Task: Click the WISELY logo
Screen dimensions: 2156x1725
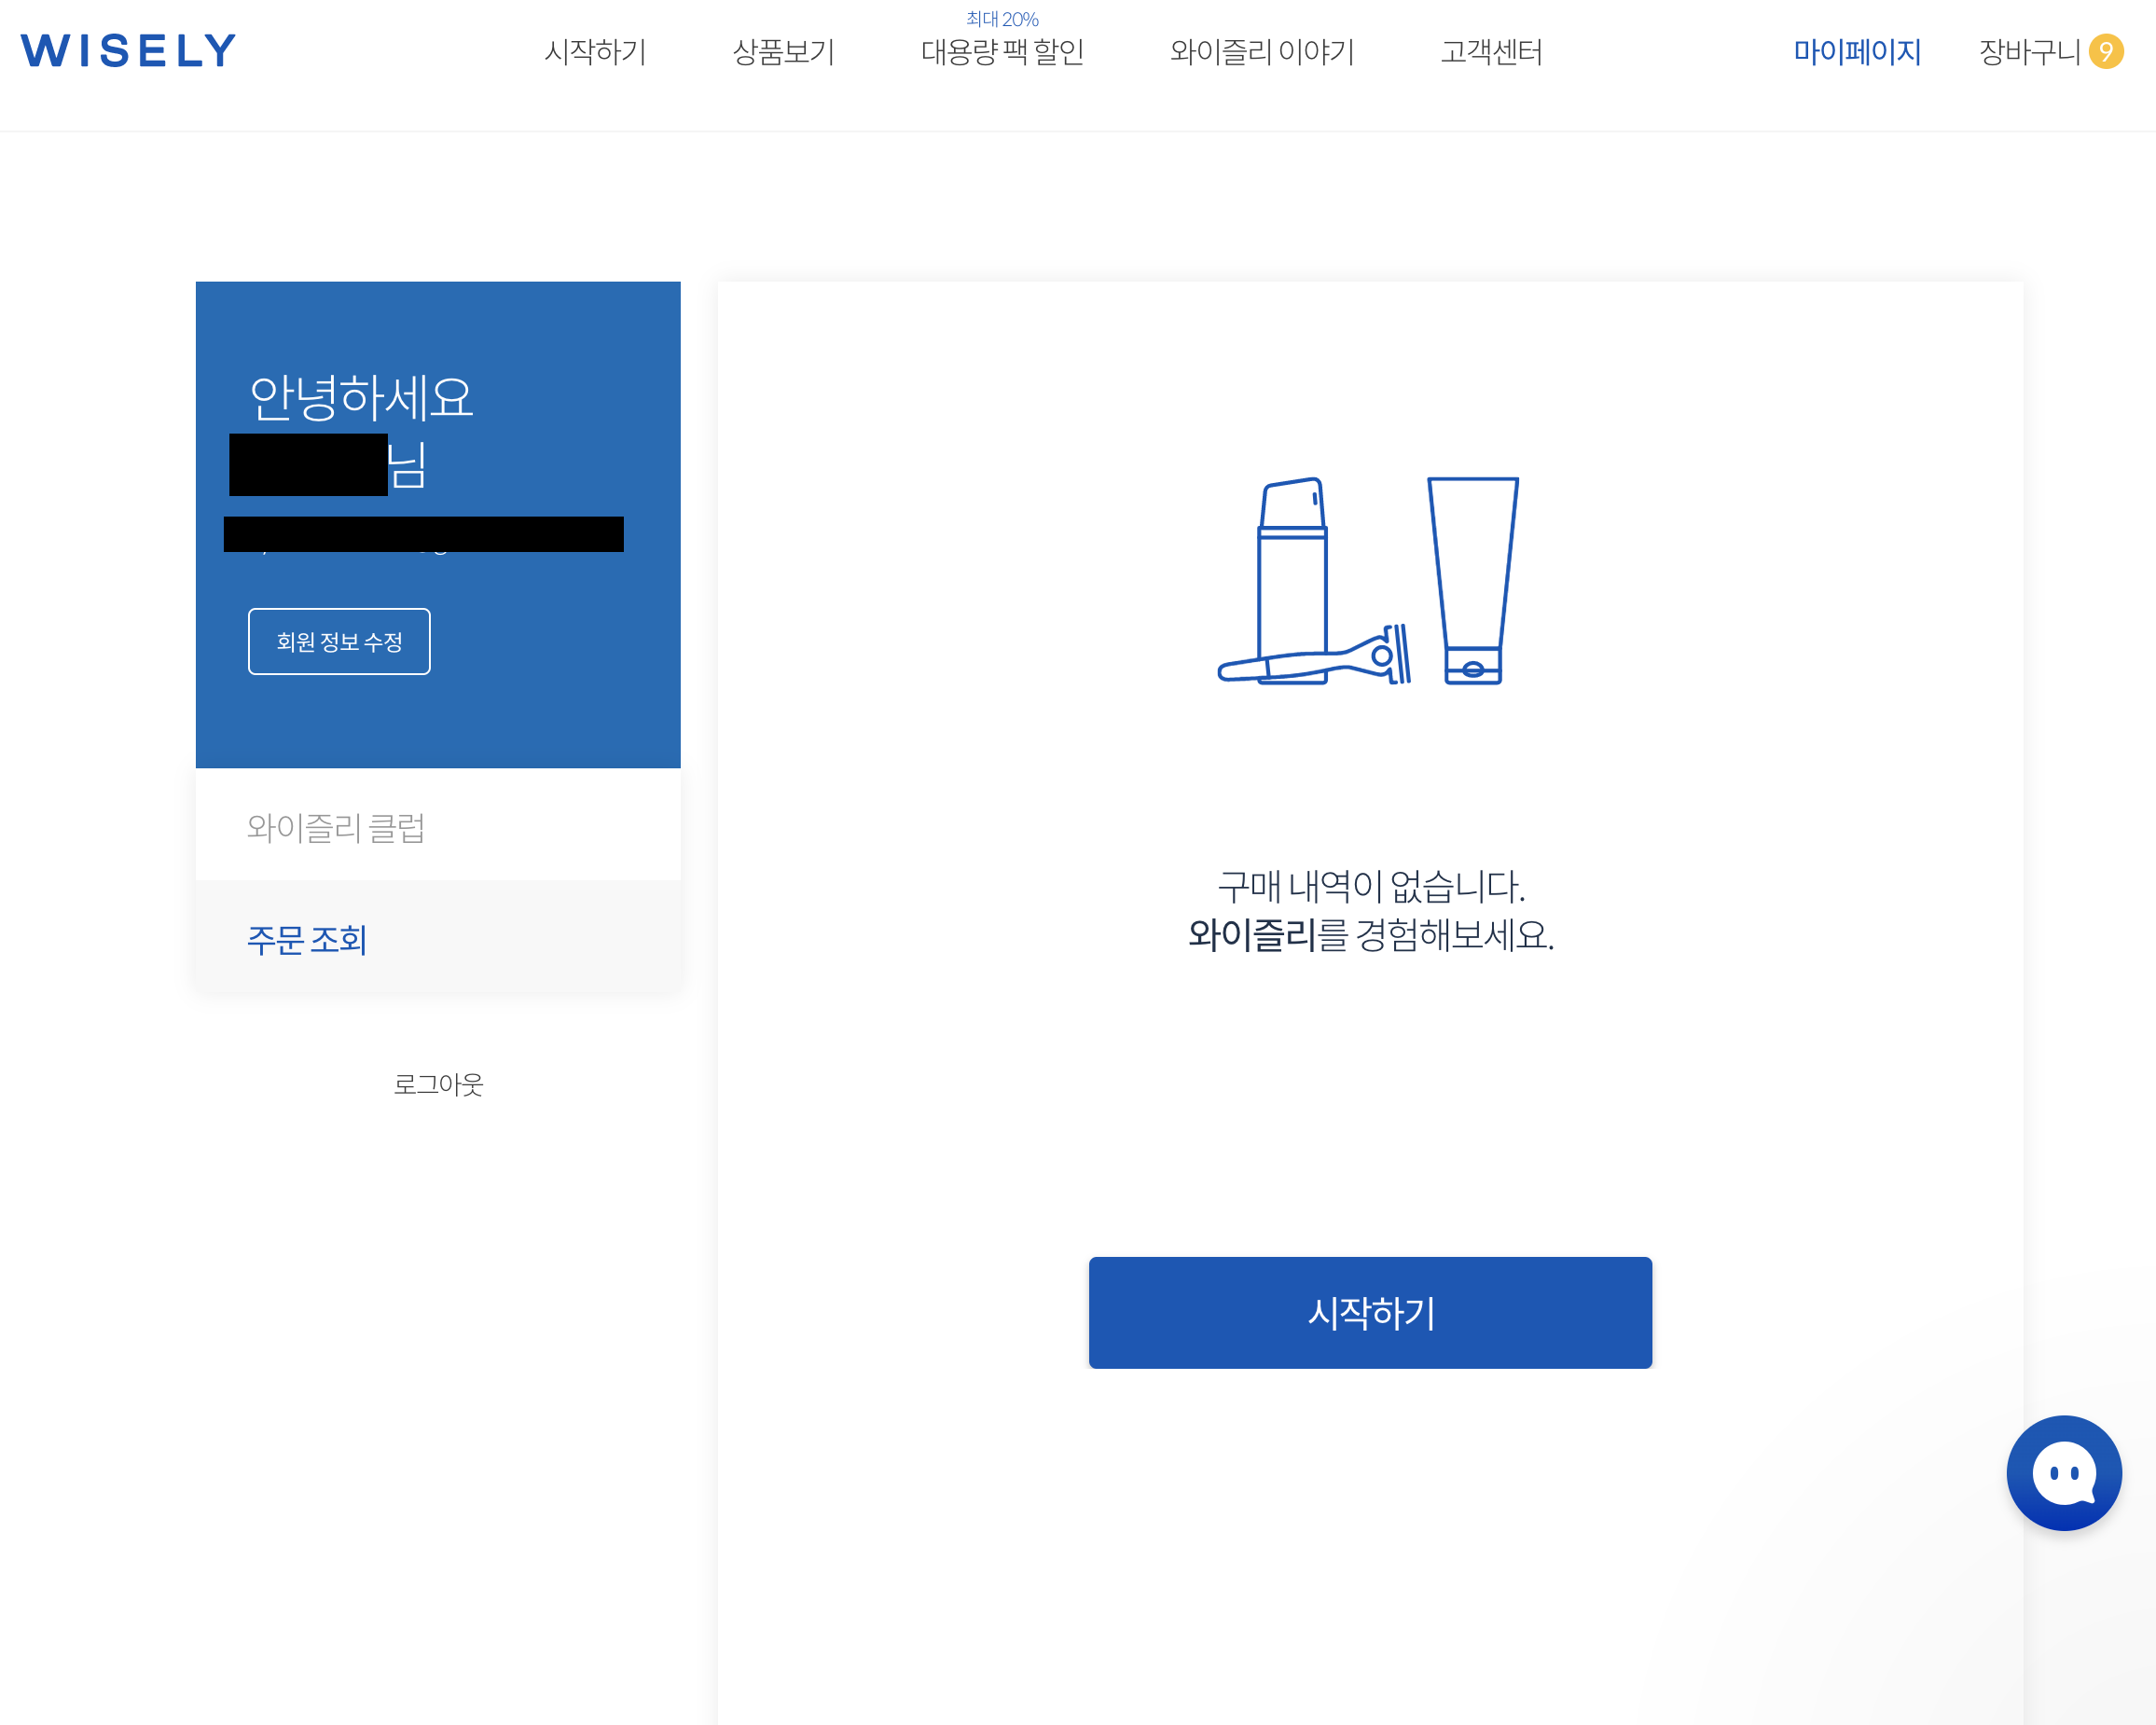Action: [x=128, y=51]
